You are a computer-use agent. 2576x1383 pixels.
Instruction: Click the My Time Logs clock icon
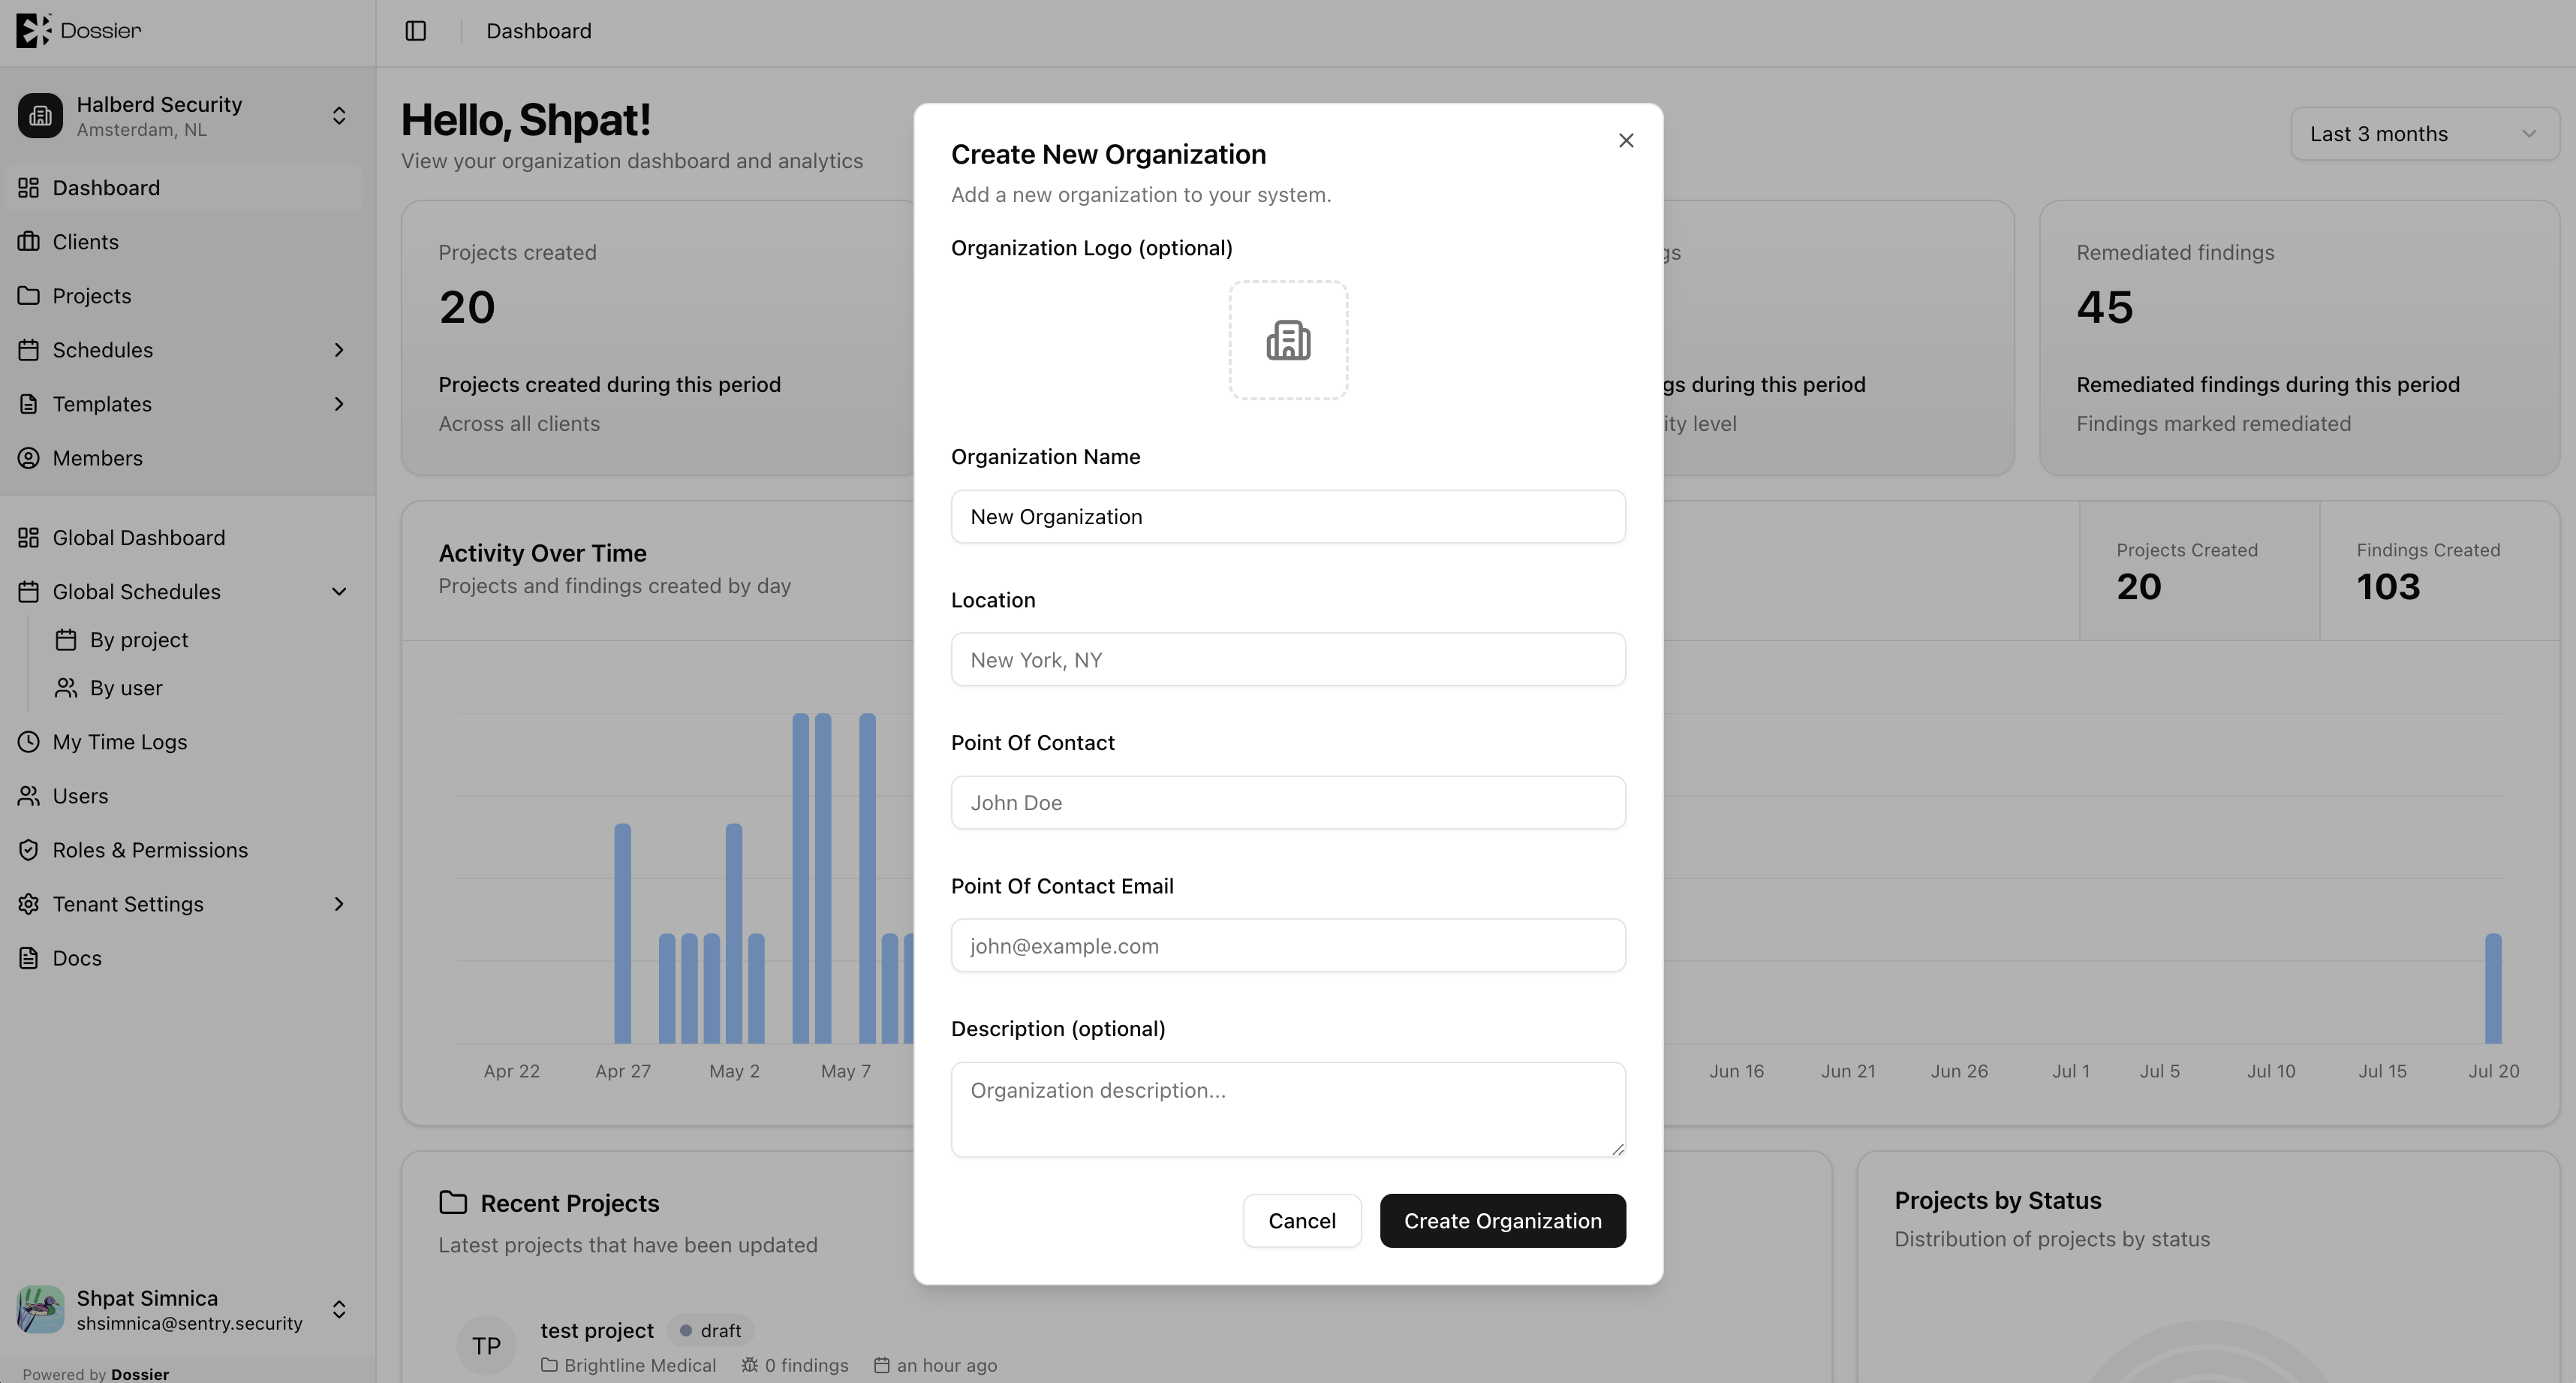[29, 742]
